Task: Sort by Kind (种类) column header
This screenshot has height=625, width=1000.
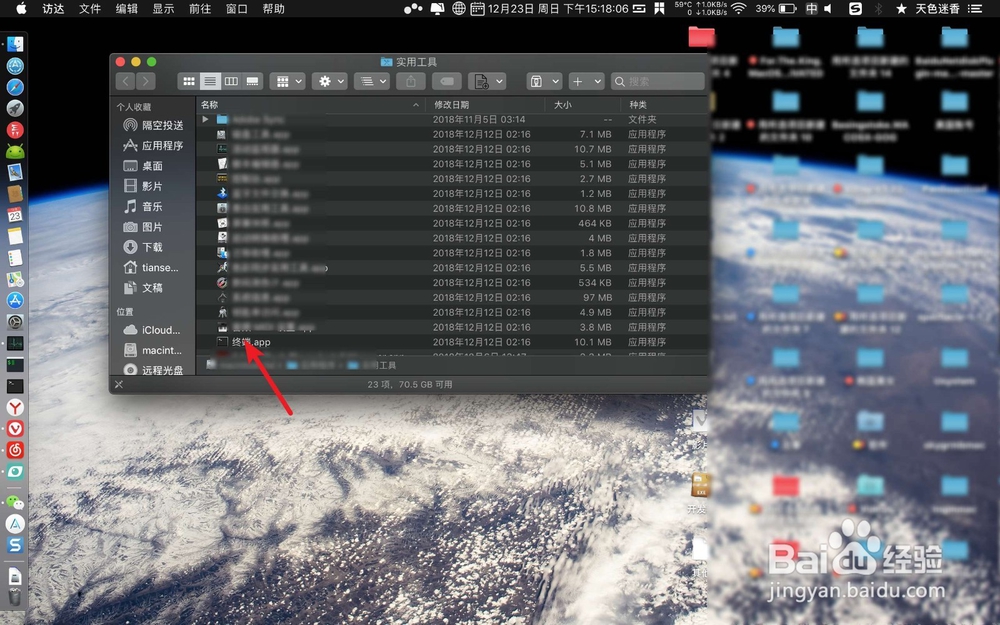Action: [665, 105]
